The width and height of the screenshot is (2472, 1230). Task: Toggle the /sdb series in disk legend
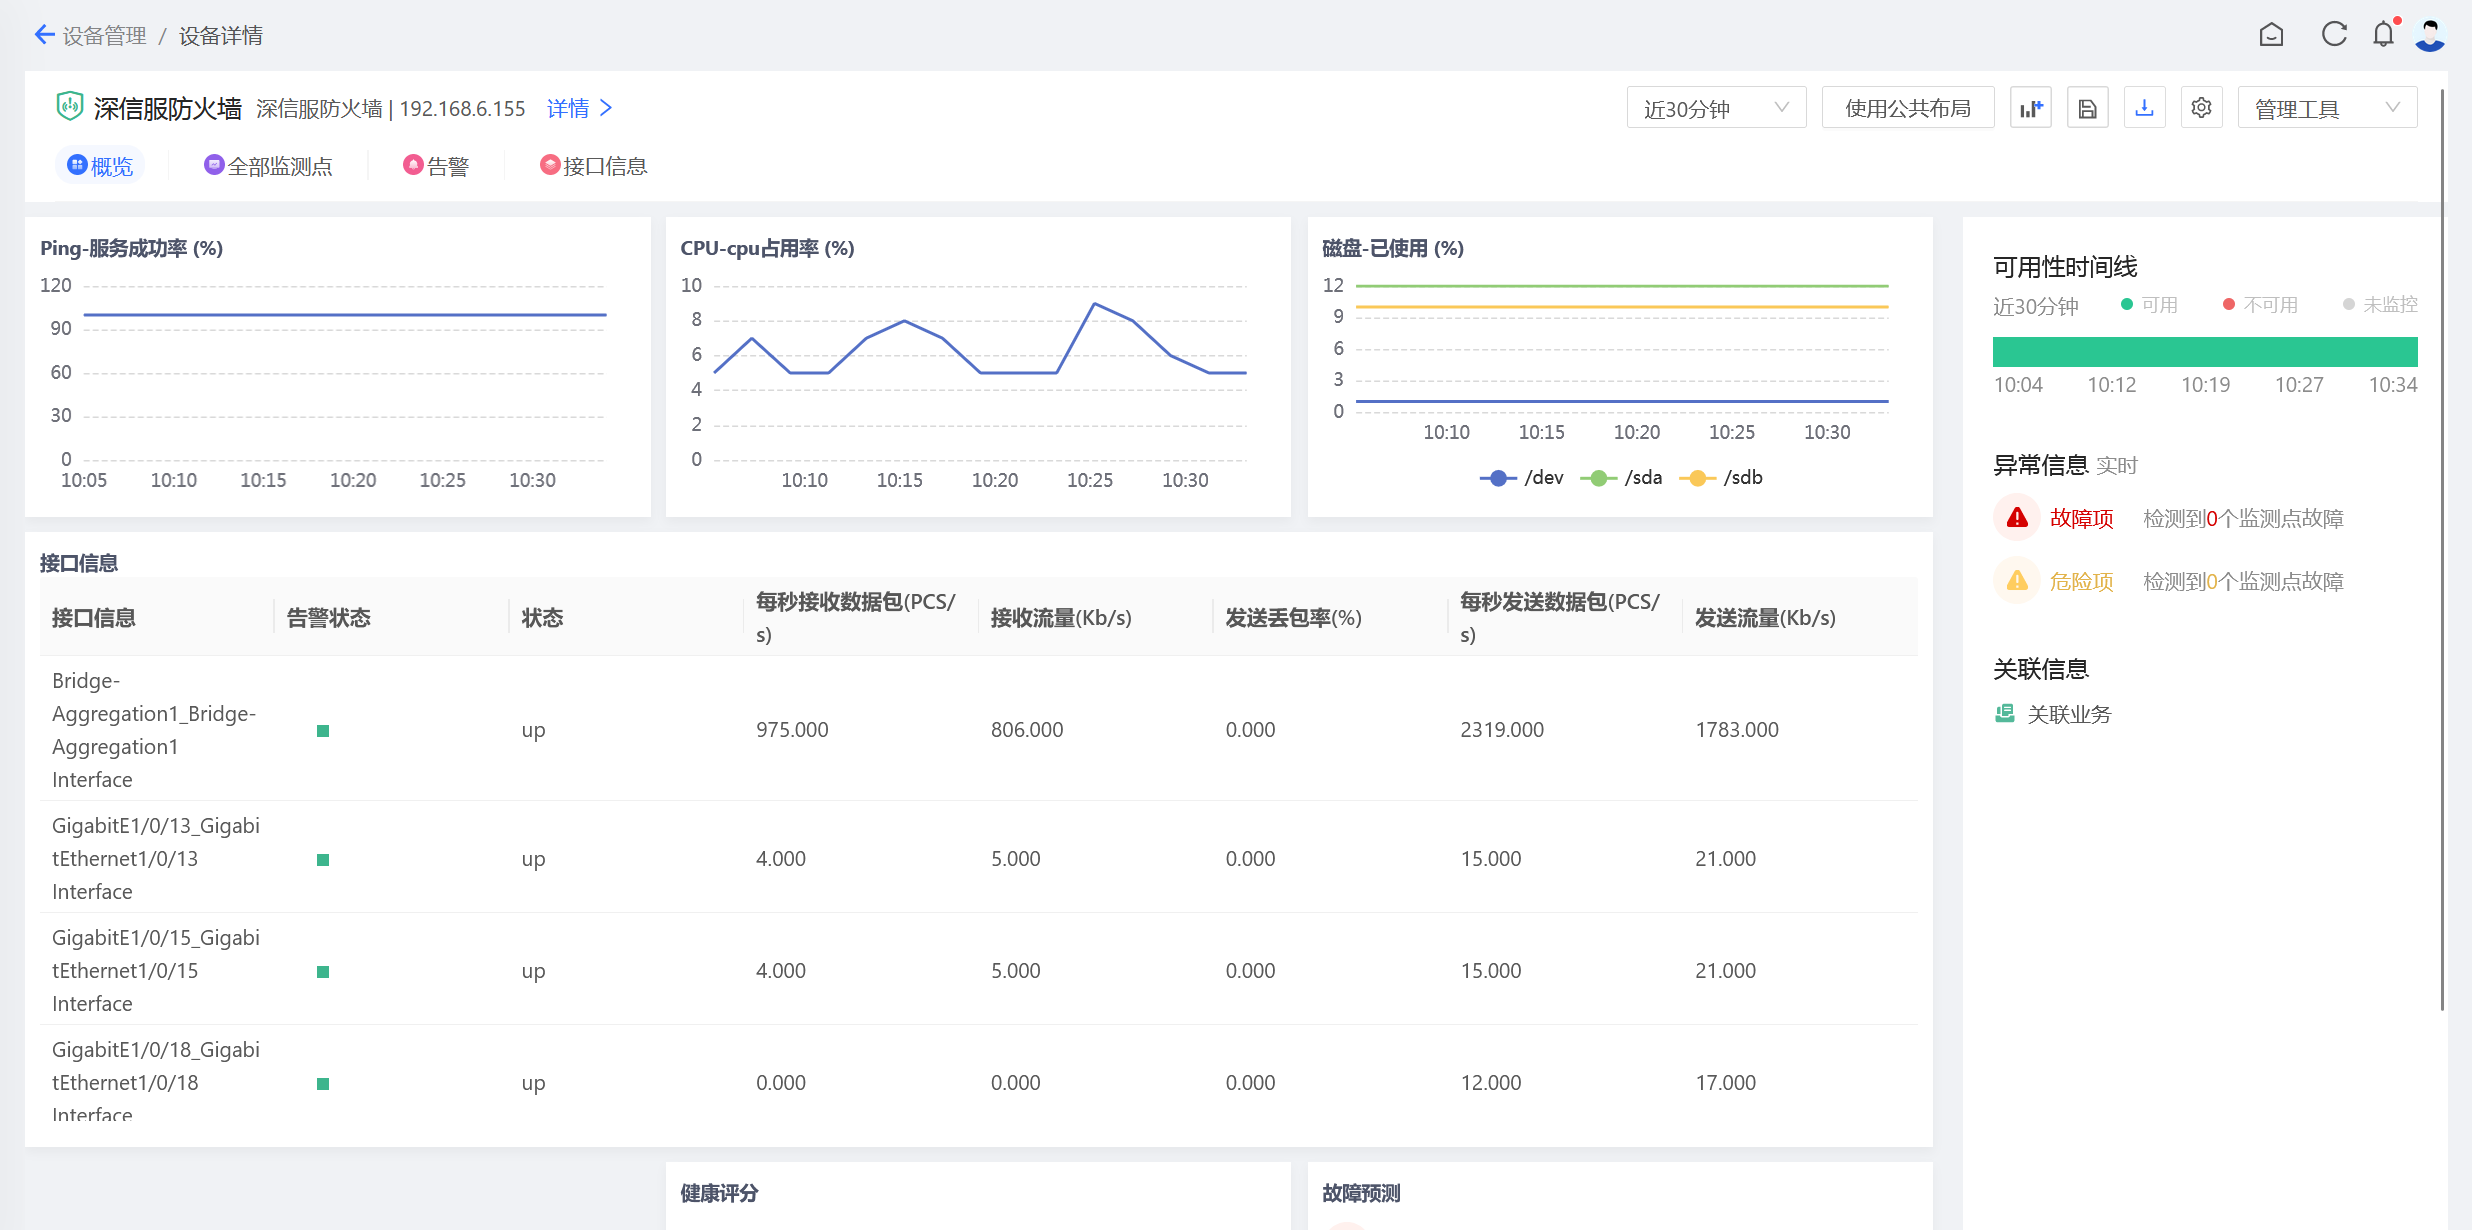1721,478
